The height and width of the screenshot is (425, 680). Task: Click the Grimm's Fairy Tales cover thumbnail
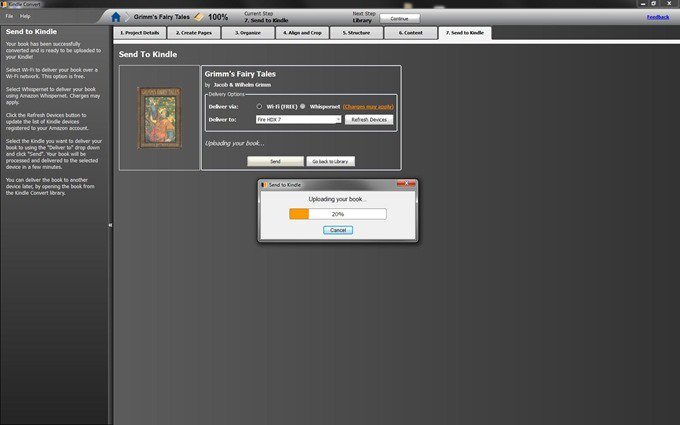coord(160,118)
